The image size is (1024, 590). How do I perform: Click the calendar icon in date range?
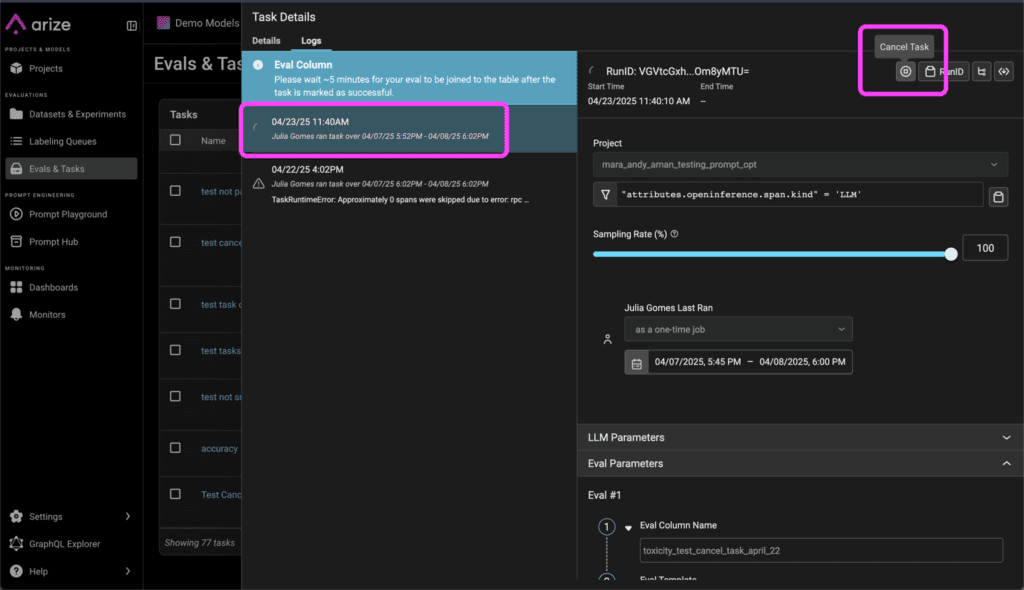pos(636,362)
